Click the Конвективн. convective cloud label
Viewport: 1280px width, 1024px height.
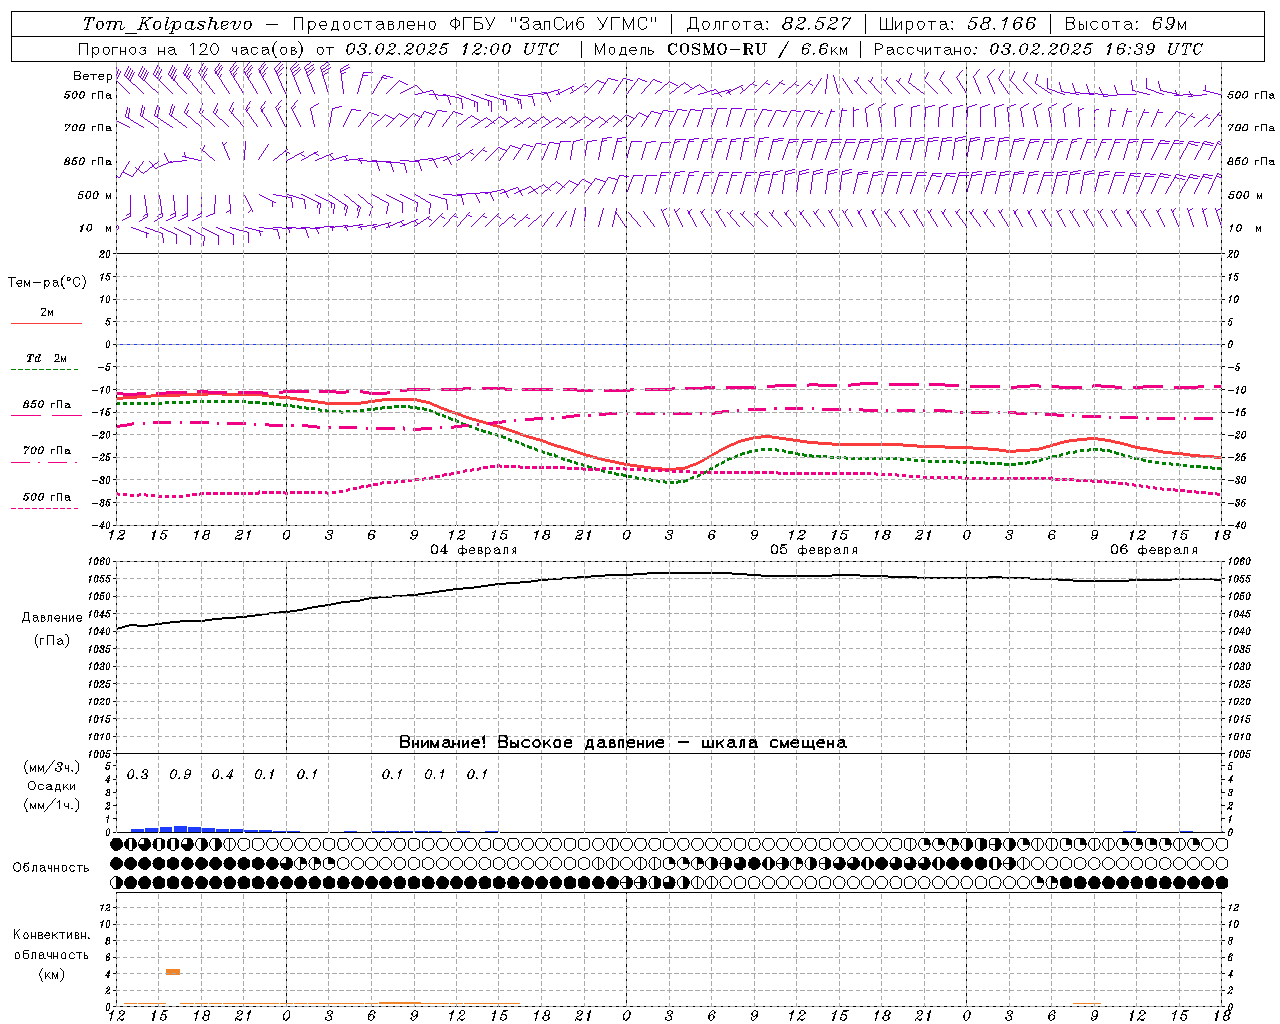point(51,936)
